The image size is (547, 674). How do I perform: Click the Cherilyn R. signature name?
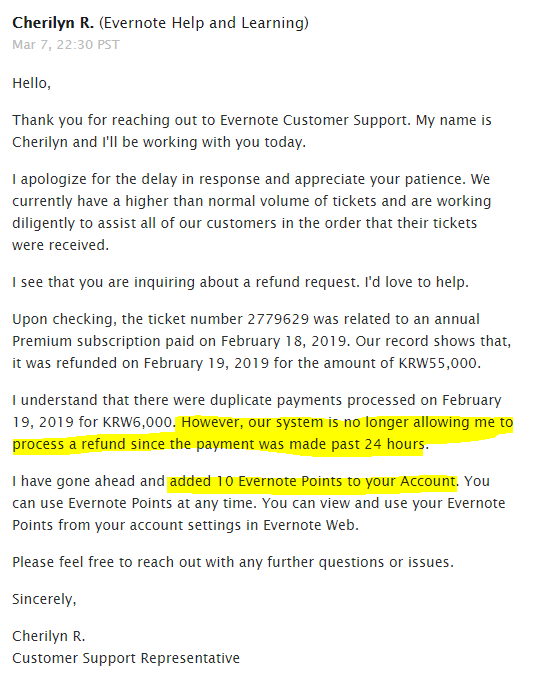[x=49, y=636]
